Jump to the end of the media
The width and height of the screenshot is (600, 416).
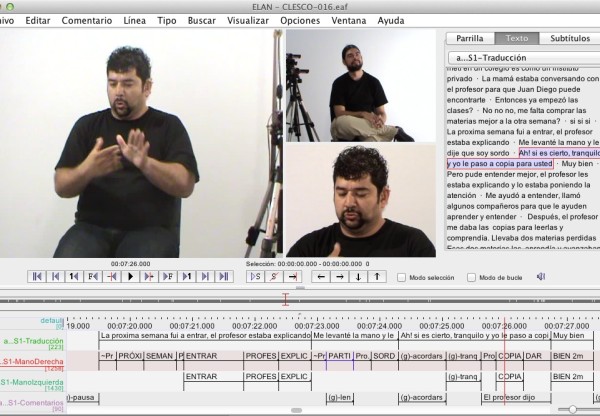coord(224,276)
